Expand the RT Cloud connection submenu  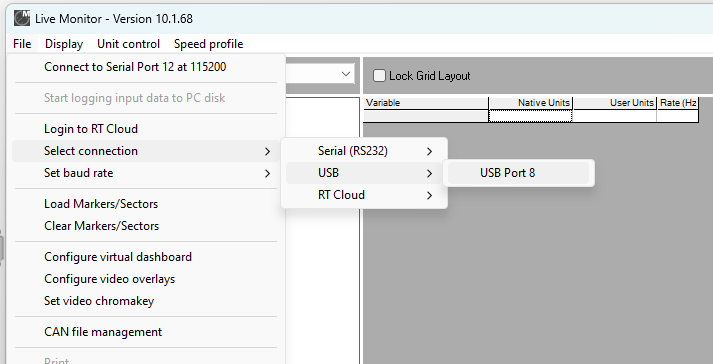coord(364,195)
